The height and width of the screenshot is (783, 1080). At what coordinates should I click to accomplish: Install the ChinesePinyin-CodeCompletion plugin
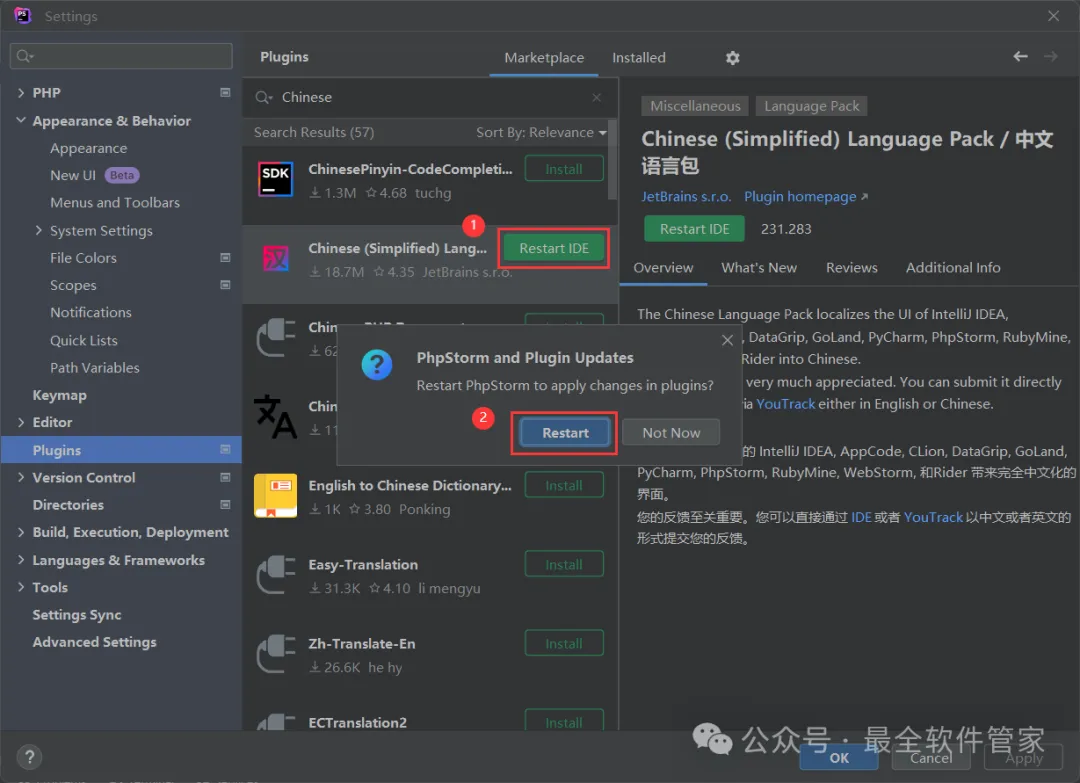point(564,169)
